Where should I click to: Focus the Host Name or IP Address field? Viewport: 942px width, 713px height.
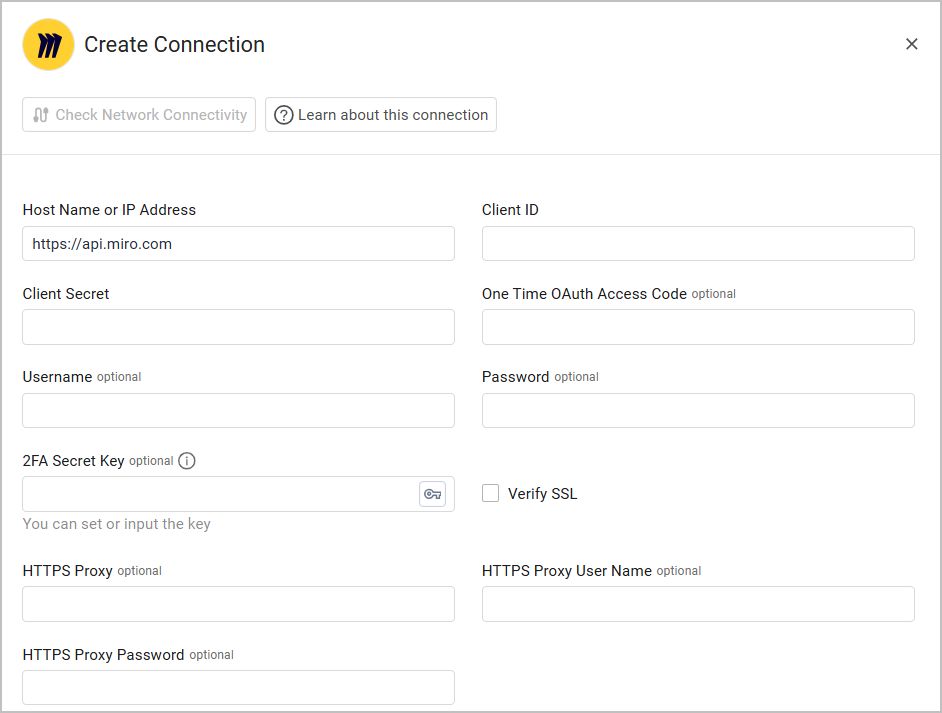[x=238, y=244]
